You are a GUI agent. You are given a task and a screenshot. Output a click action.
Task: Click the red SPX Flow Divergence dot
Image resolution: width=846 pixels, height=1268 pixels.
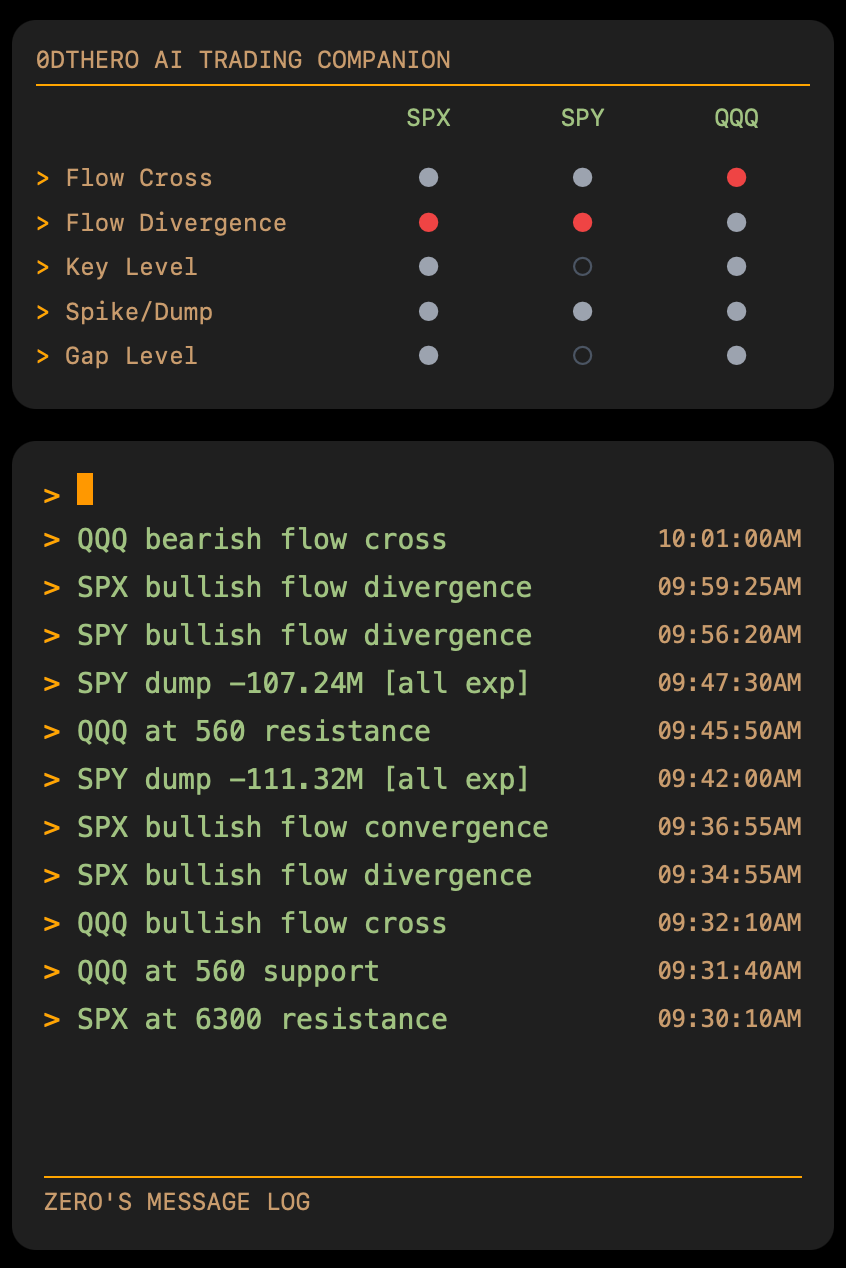[x=428, y=222]
